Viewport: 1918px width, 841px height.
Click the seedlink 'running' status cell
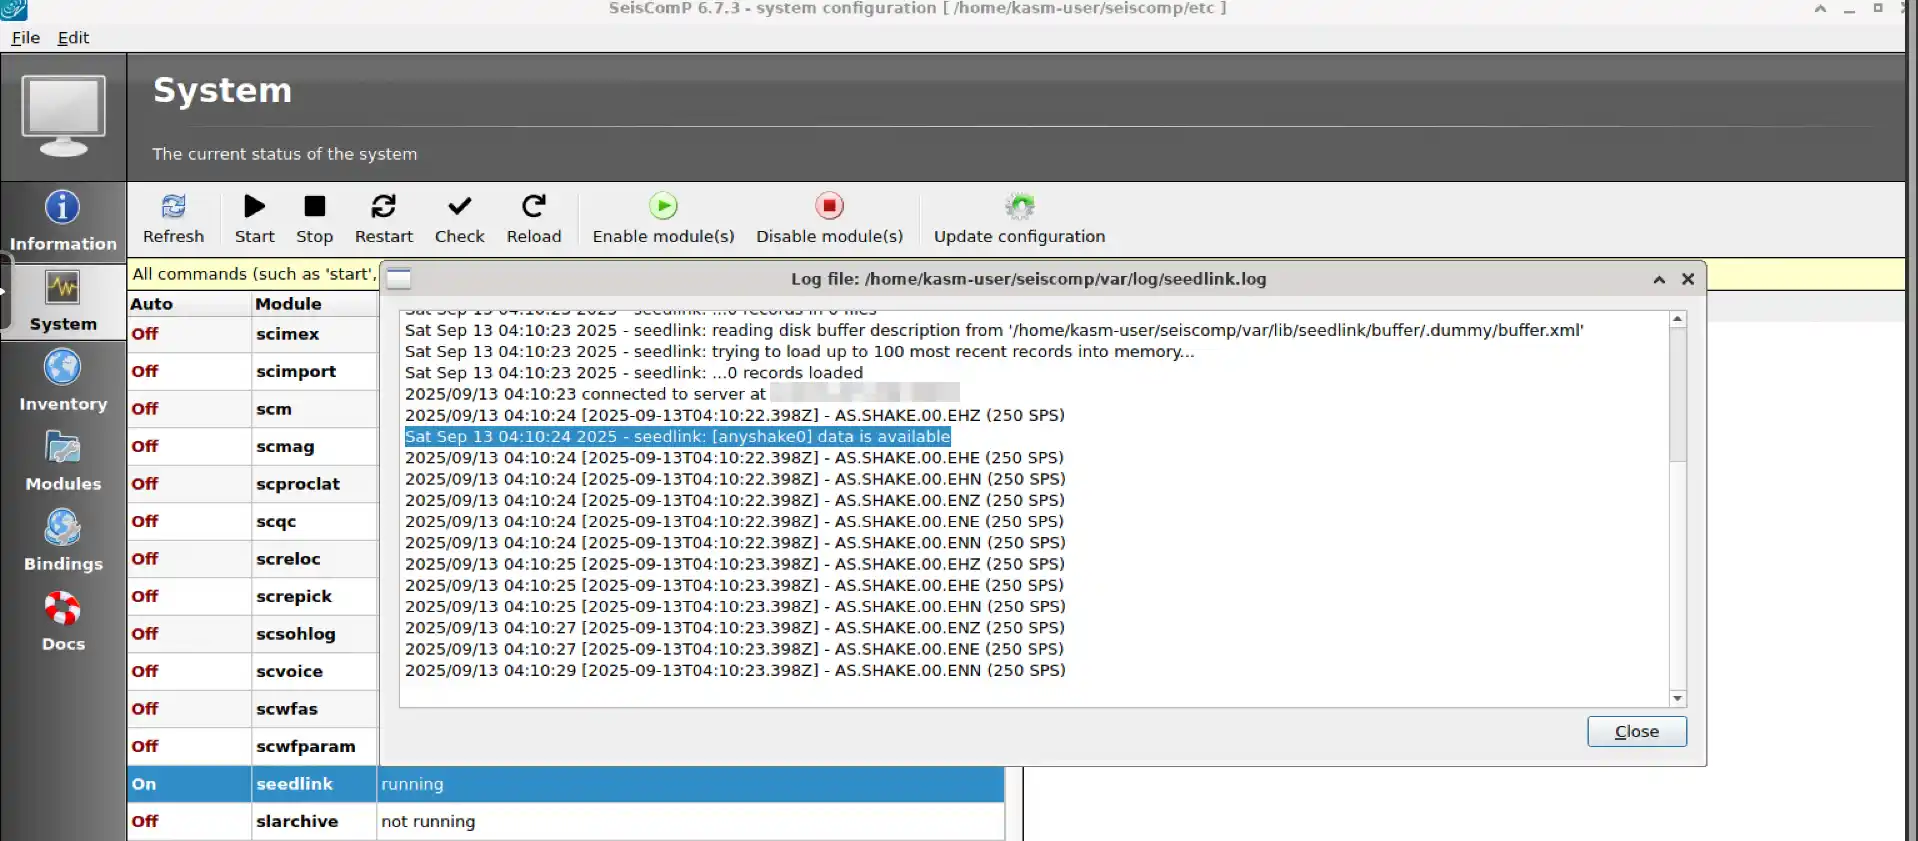[x=690, y=784]
